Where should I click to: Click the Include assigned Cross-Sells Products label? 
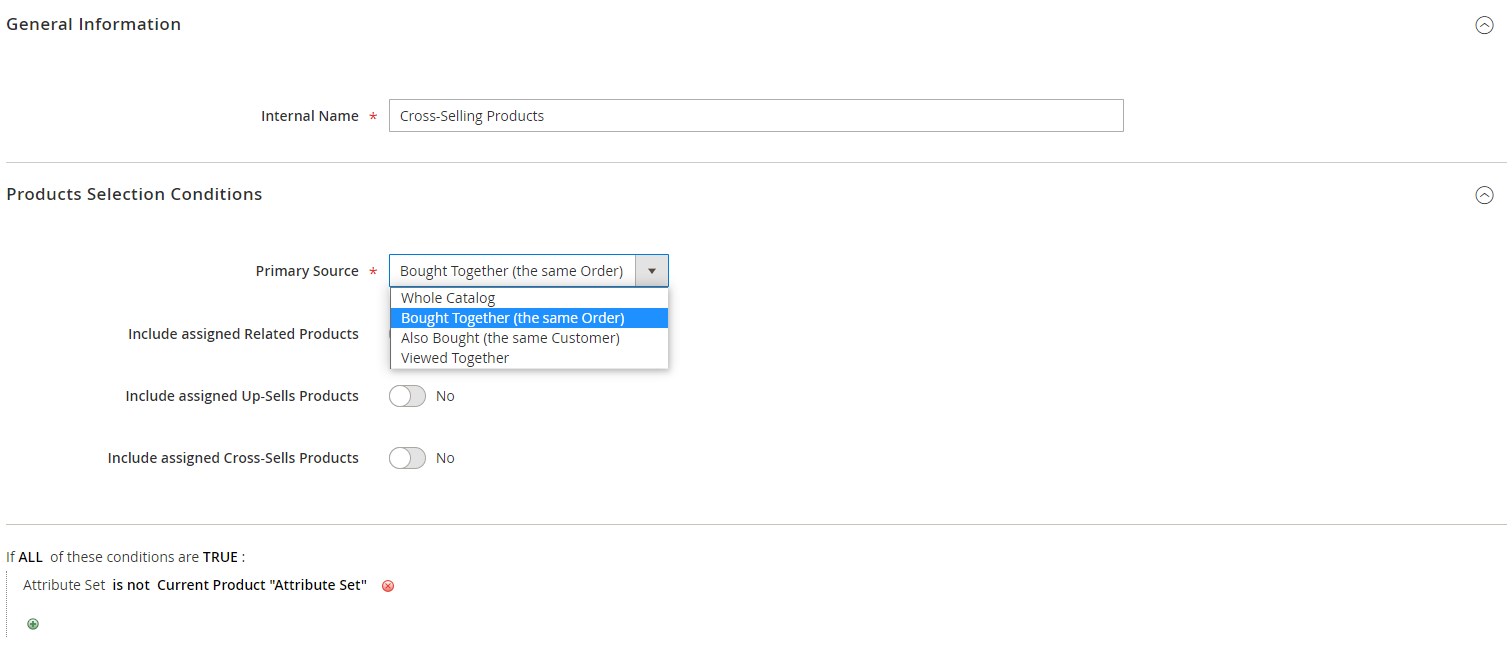pyautogui.click(x=233, y=458)
